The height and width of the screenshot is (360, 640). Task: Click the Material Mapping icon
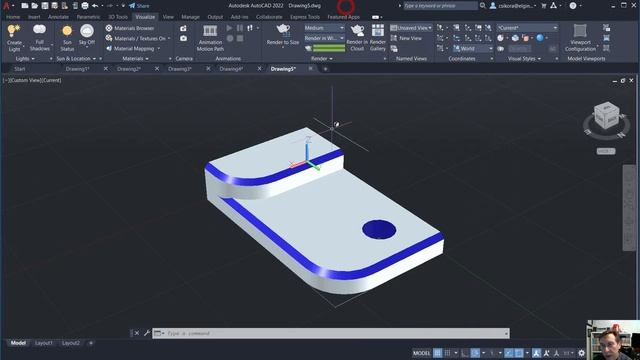pyautogui.click(x=109, y=49)
